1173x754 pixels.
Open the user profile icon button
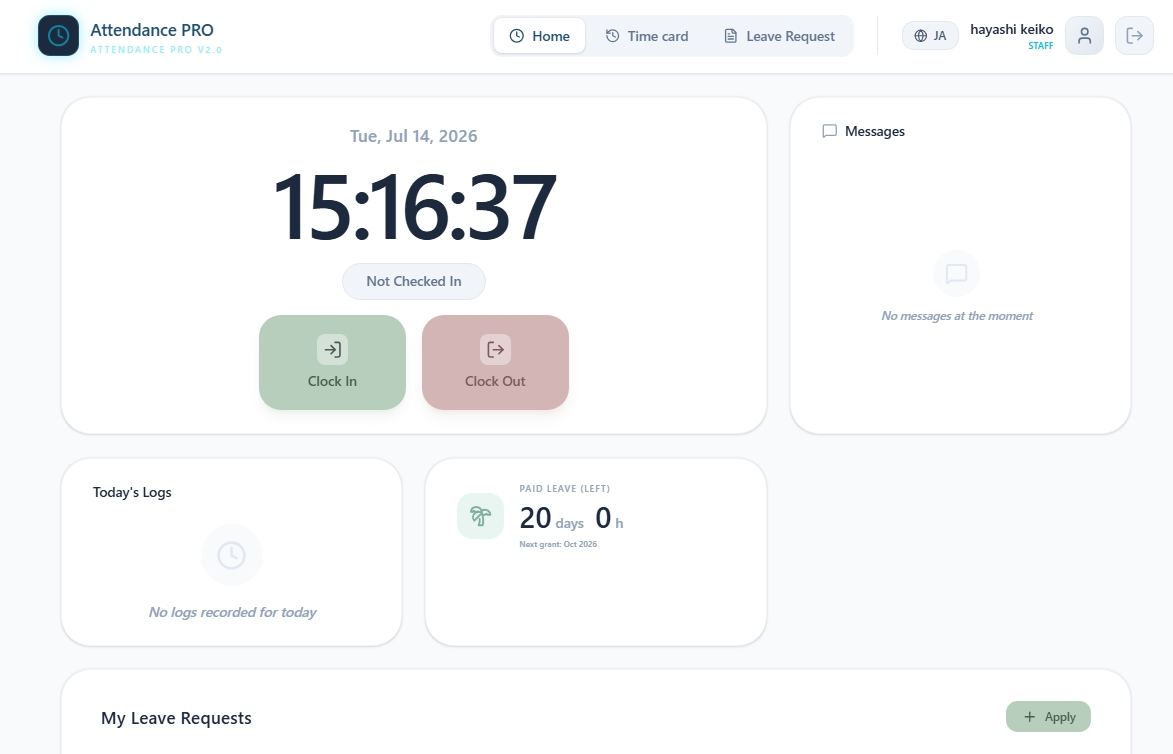point(1084,35)
